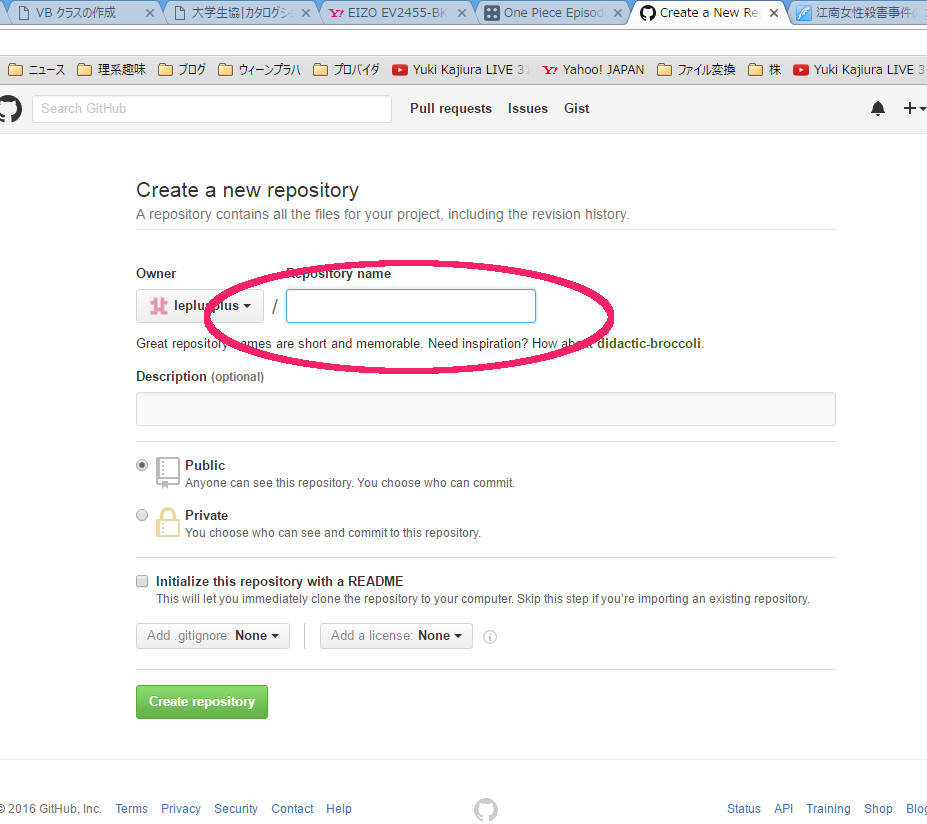This screenshot has width=927, height=824.
Task: Open the notifications bell icon
Action: 878,108
